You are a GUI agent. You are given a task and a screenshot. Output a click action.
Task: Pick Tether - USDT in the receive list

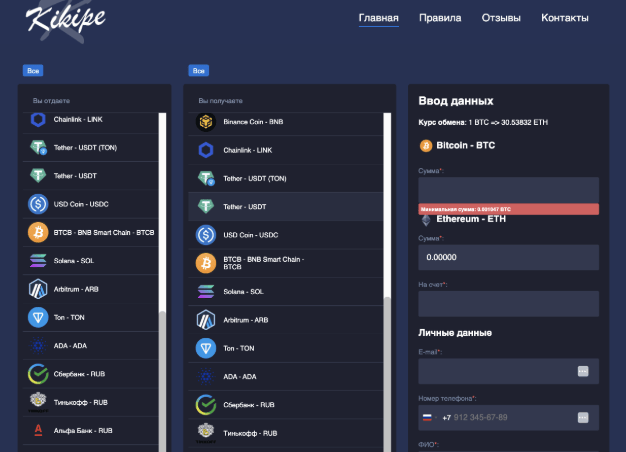(285, 206)
